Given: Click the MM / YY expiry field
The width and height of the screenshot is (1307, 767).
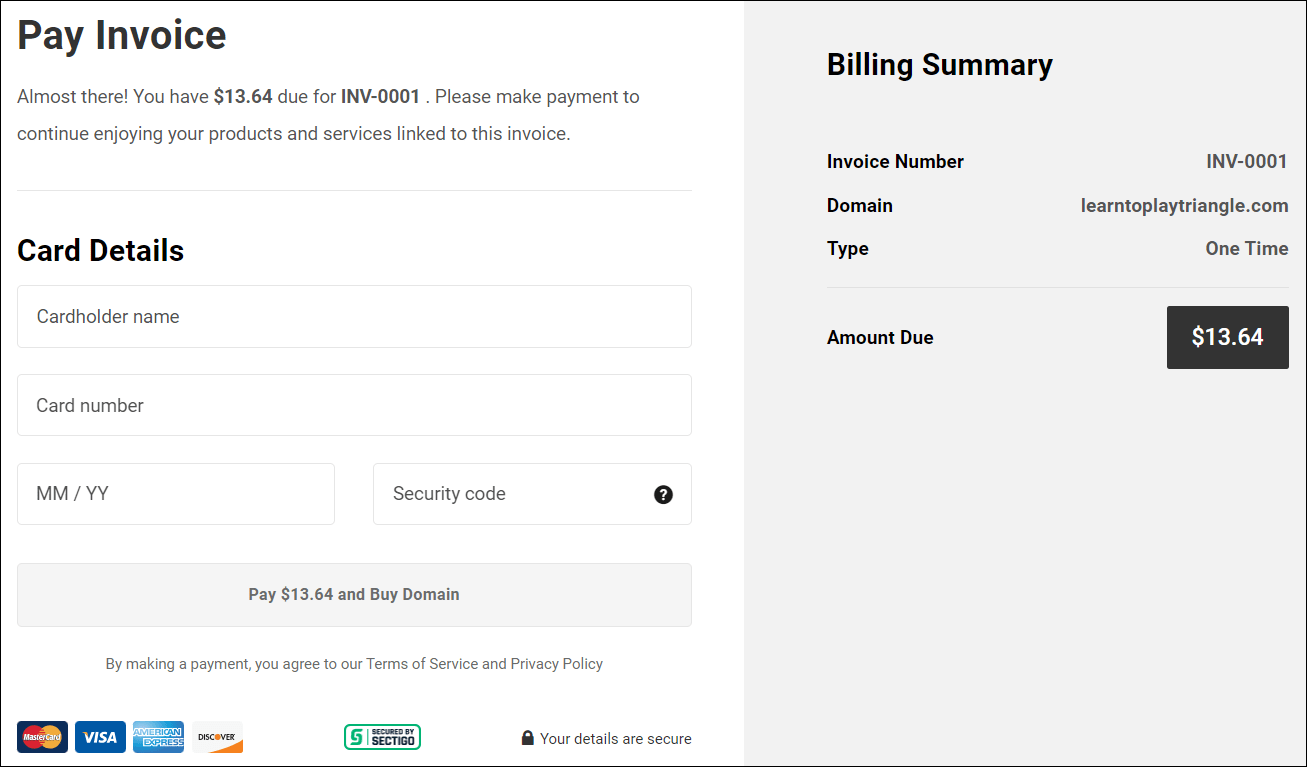Looking at the screenshot, I should pos(175,493).
